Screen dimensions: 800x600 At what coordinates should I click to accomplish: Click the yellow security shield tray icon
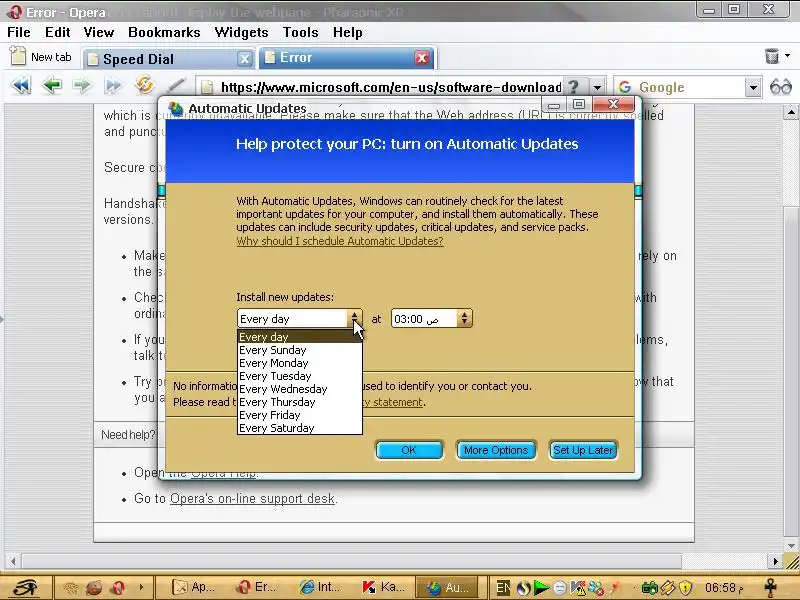click(686, 588)
